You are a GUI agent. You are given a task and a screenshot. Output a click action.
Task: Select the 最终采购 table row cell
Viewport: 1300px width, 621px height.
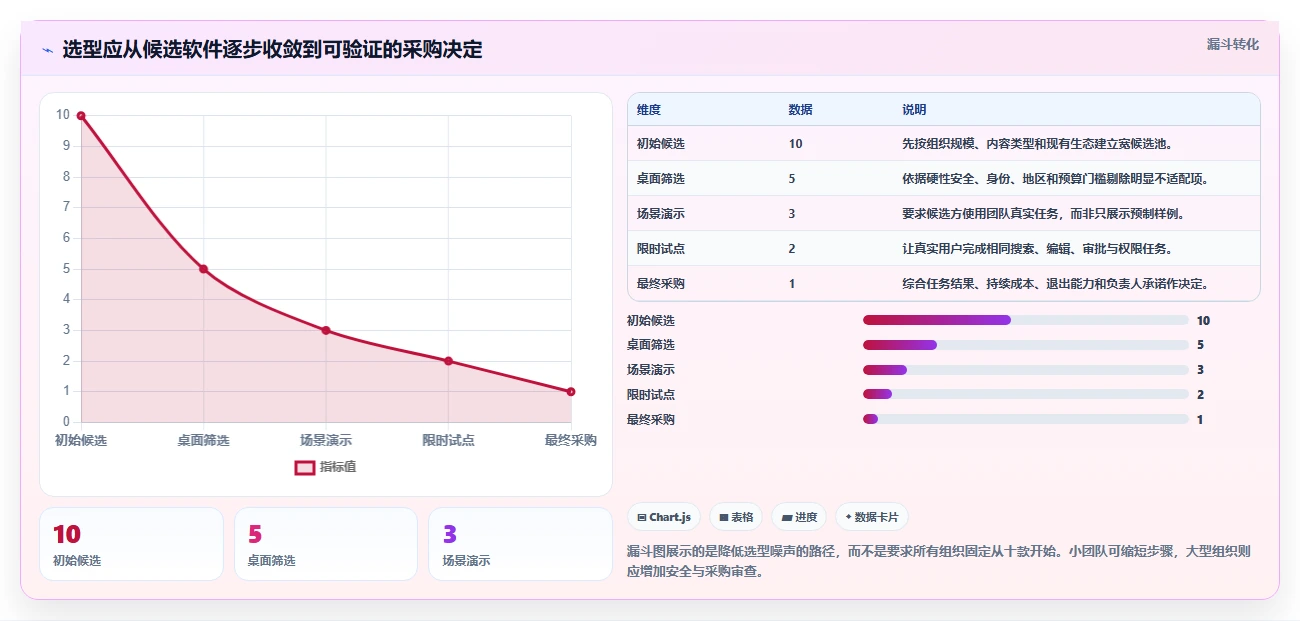pos(661,284)
